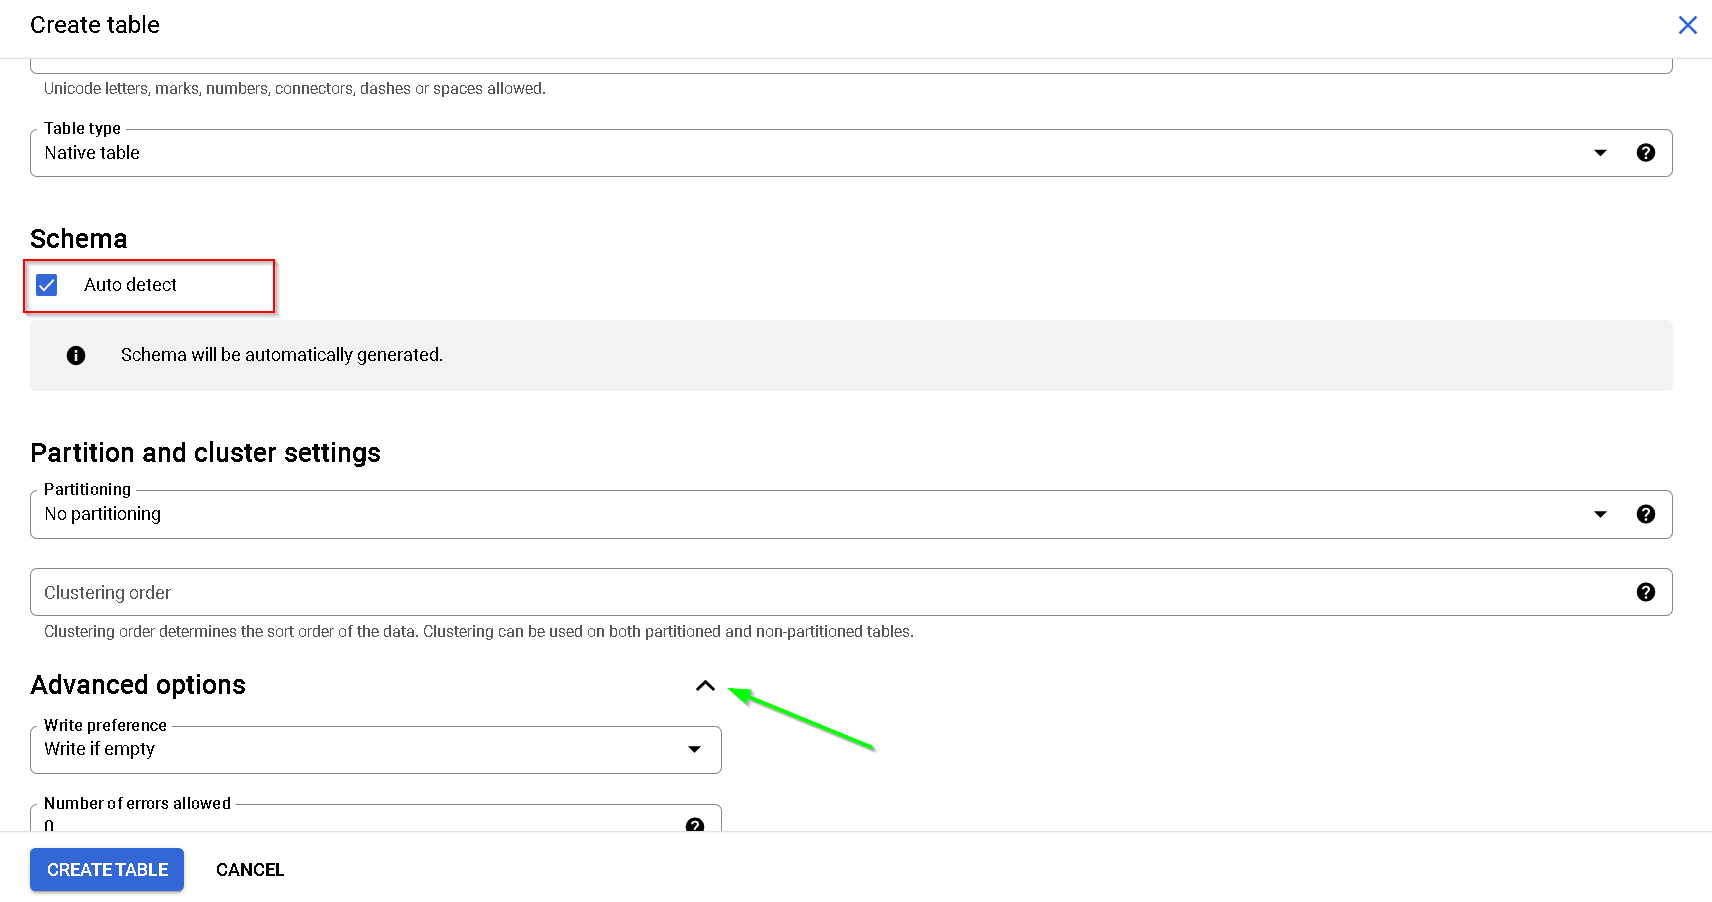Open the Partitioning dropdown
This screenshot has width=1712, height=902.
851,514
